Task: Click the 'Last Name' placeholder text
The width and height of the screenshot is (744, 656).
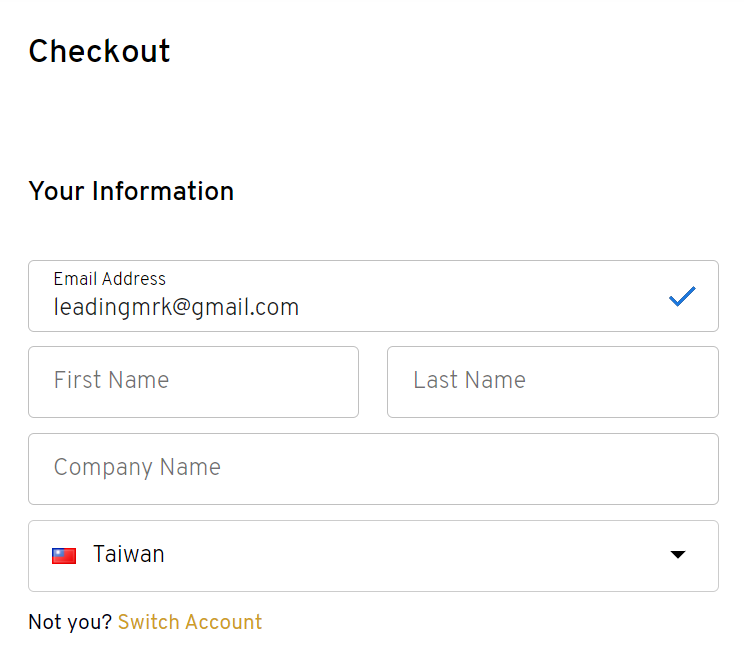Action: pos(470,380)
